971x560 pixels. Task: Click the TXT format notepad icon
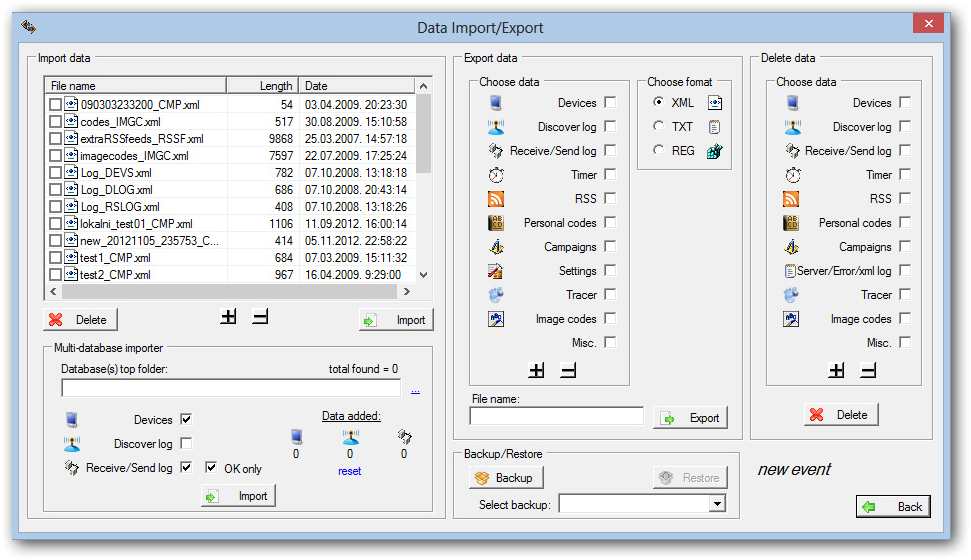click(x=715, y=127)
